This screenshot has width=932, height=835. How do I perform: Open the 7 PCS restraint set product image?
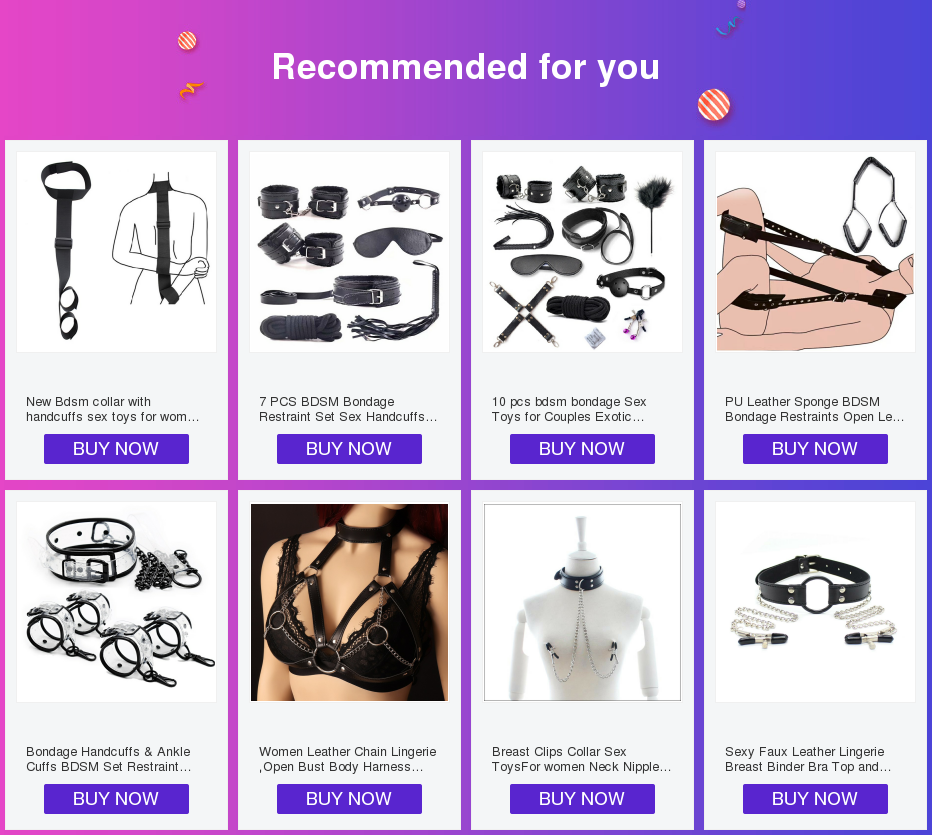tap(350, 252)
